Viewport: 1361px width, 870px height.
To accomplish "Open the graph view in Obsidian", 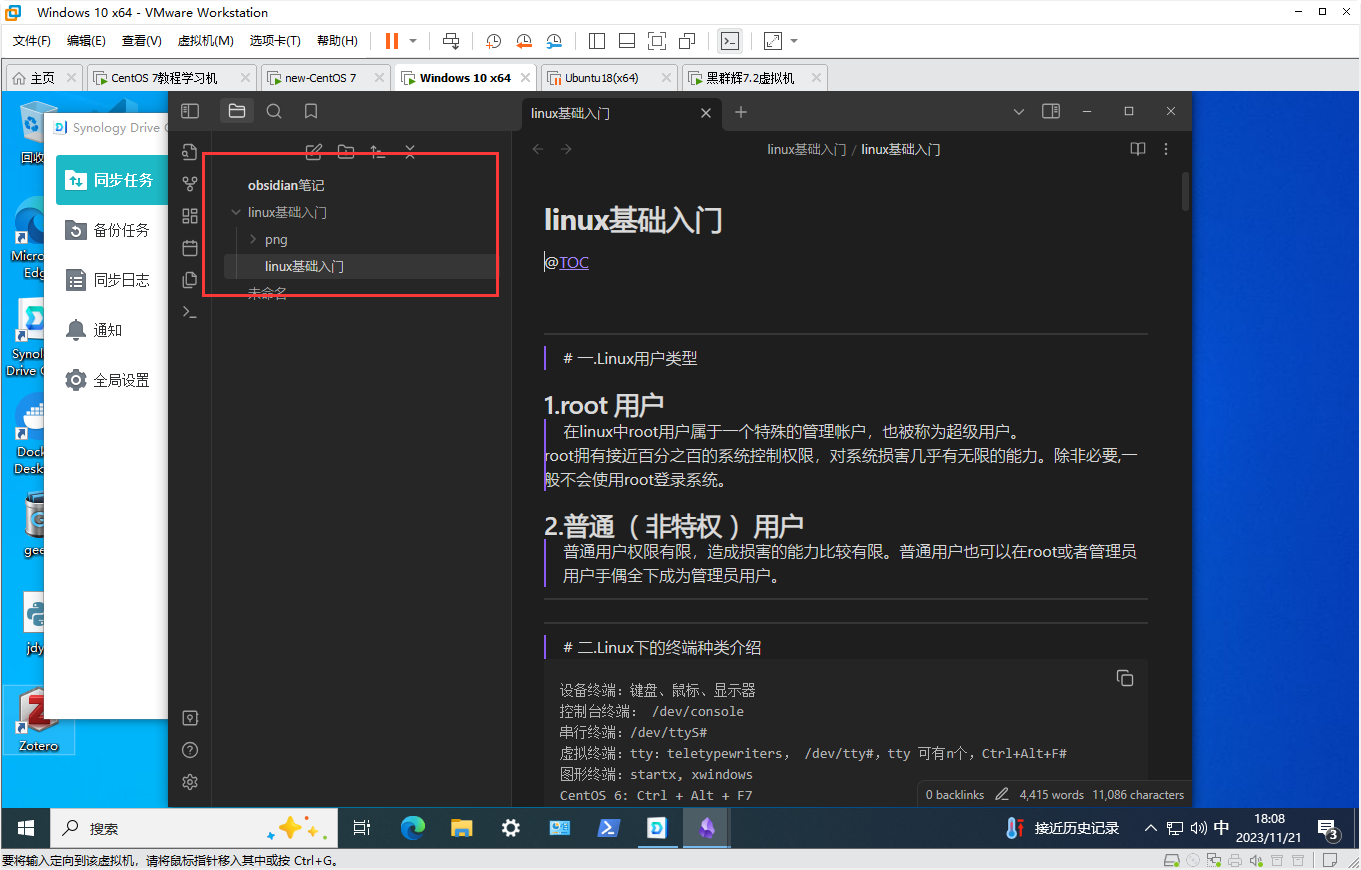I will coord(189,183).
